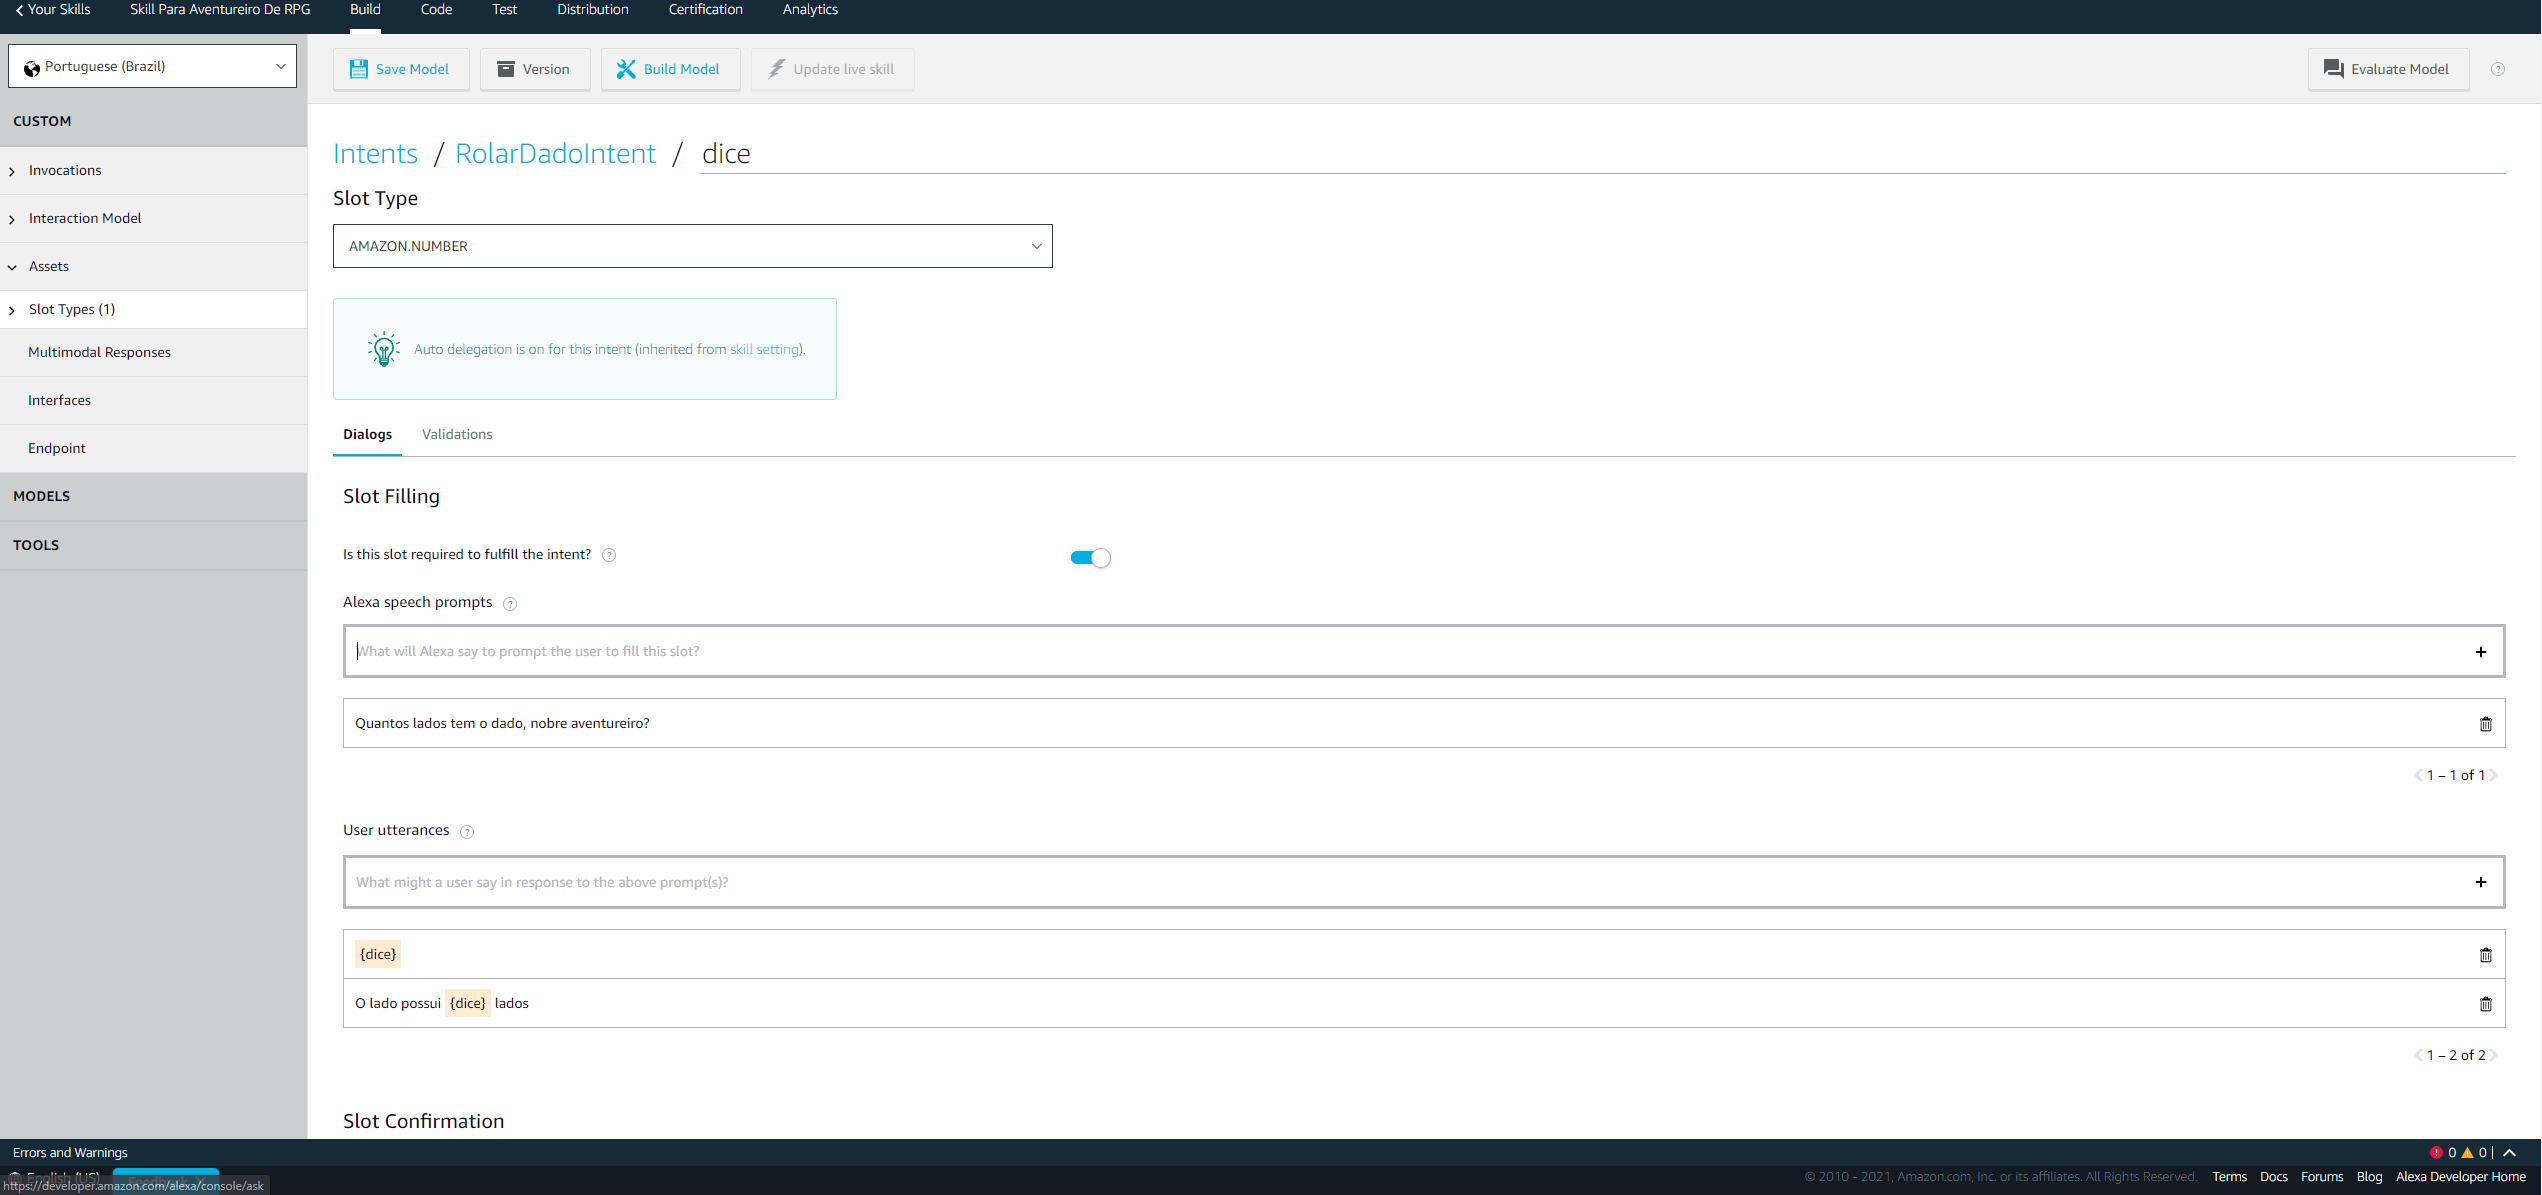Delete the {dice} utterance with trash icon
Screen dimensions: 2542x1195
point(2485,955)
